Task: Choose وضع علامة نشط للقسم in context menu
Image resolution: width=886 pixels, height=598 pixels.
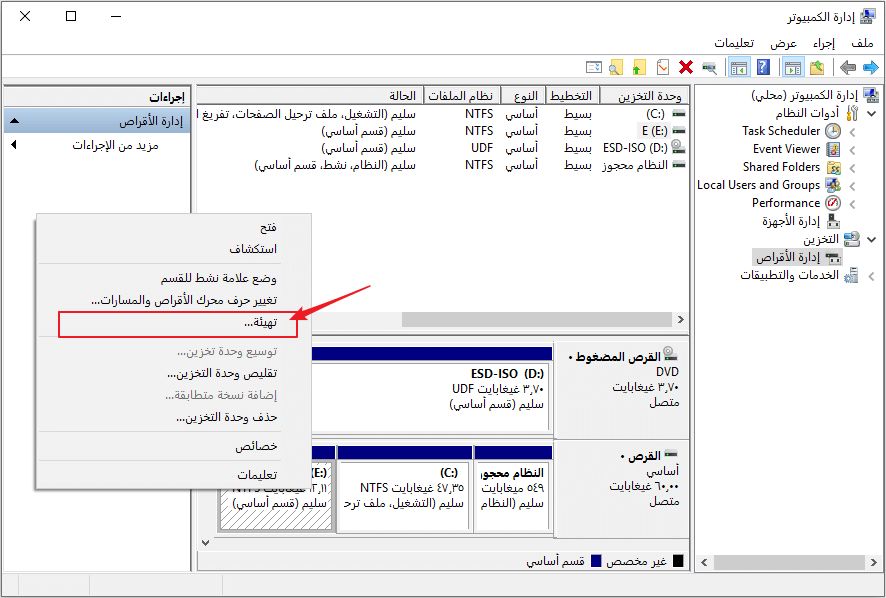Action: pyautogui.click(x=175, y=278)
